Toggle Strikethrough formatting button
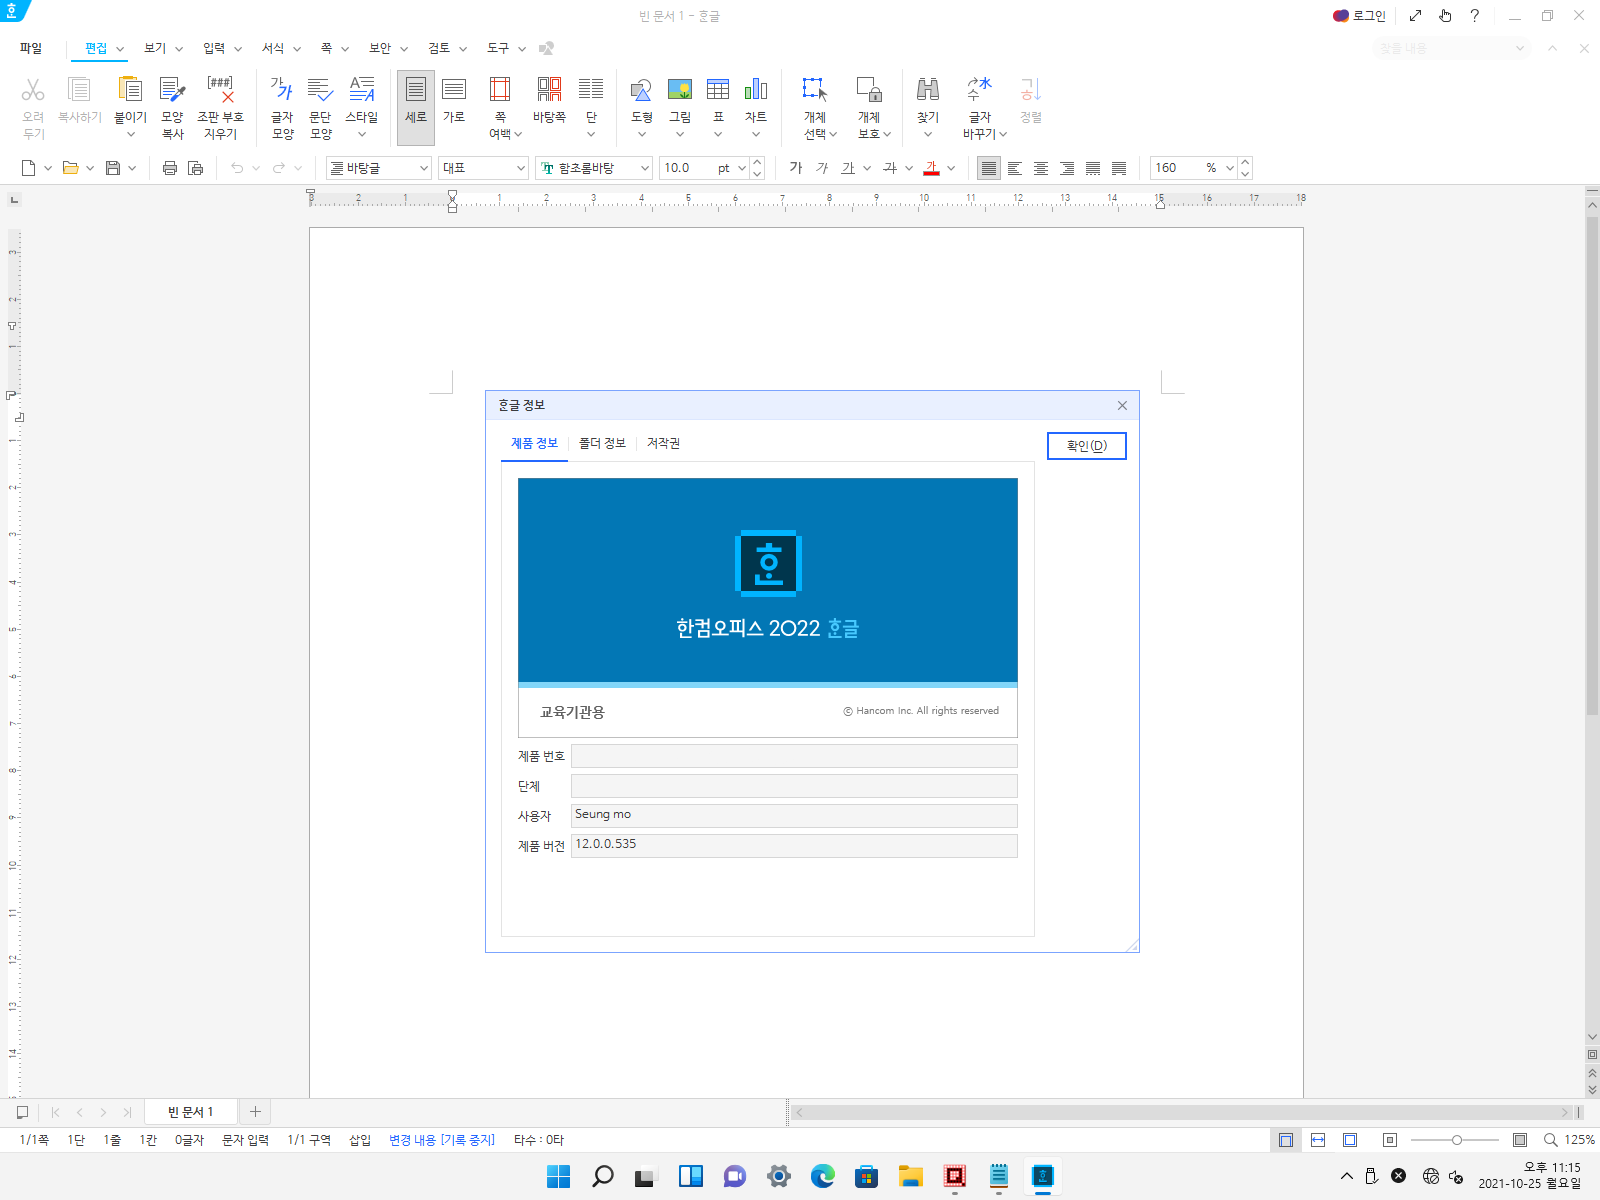Screen dimensions: 1600x1200 [x=890, y=168]
